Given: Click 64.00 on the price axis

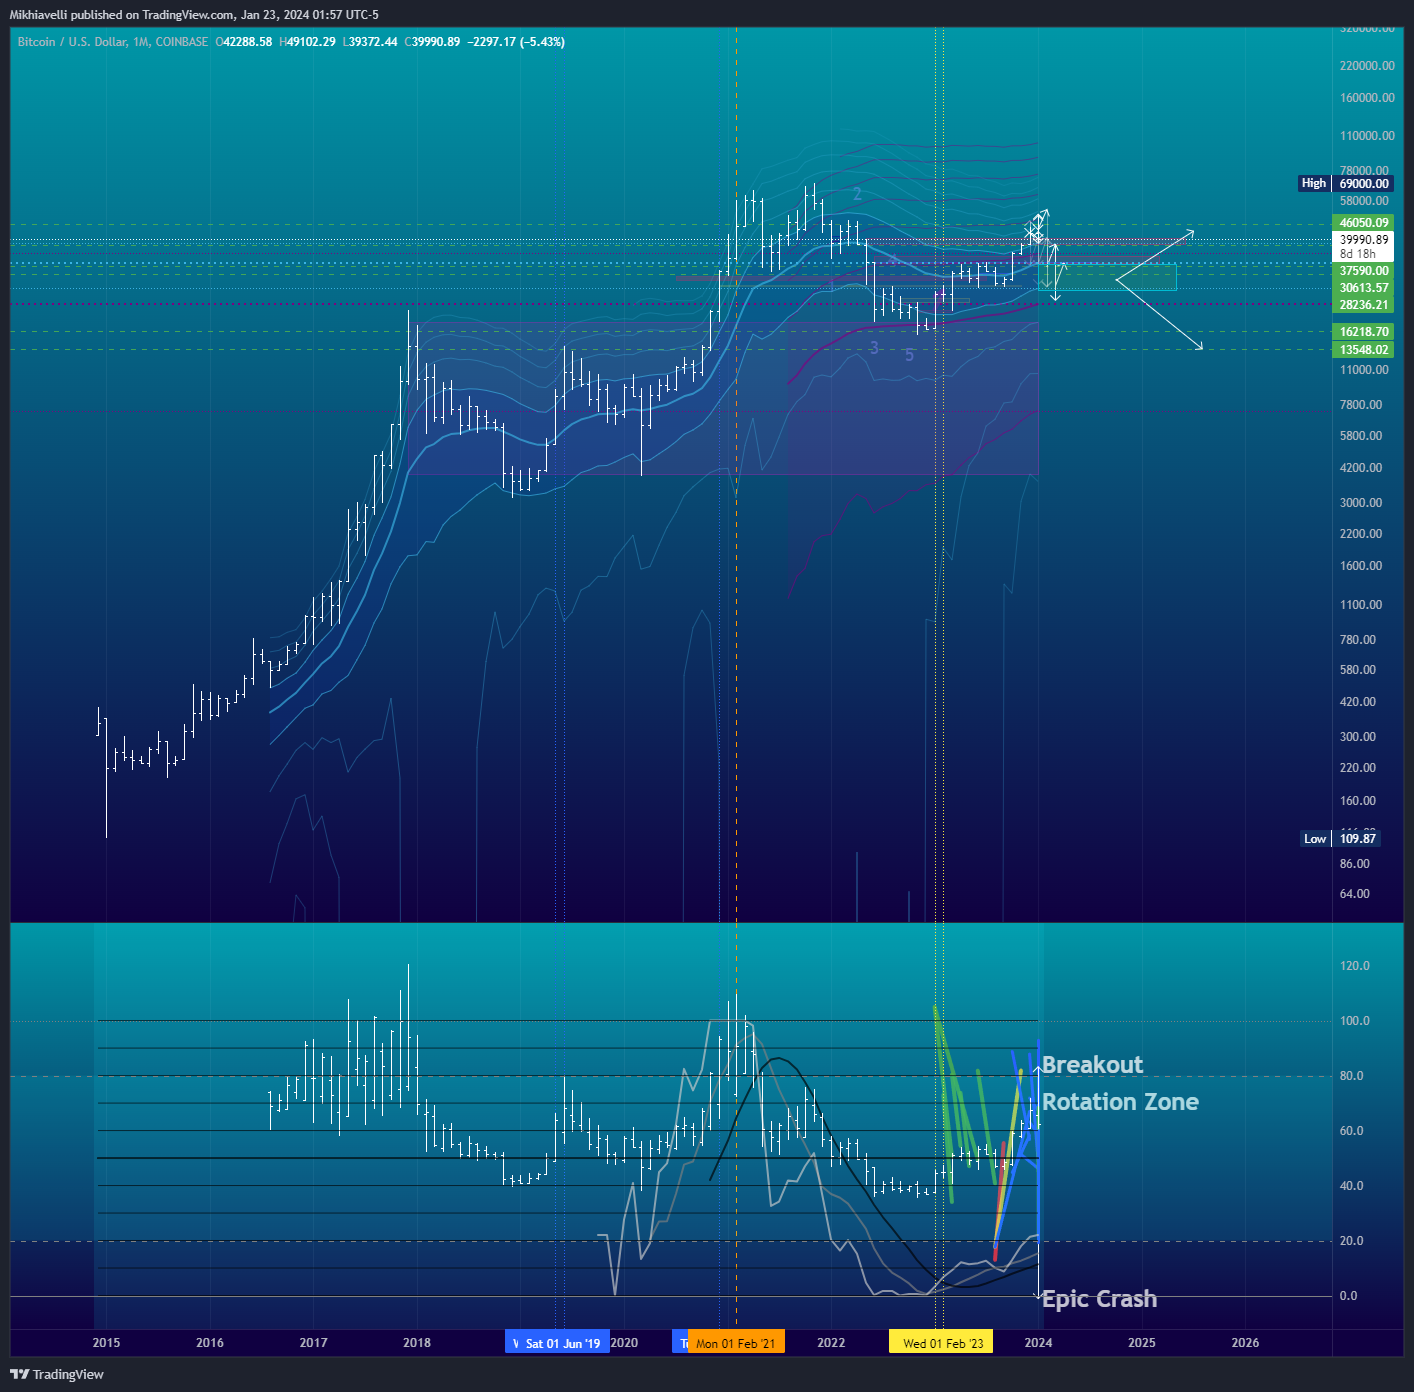Looking at the screenshot, I should pyautogui.click(x=1355, y=894).
